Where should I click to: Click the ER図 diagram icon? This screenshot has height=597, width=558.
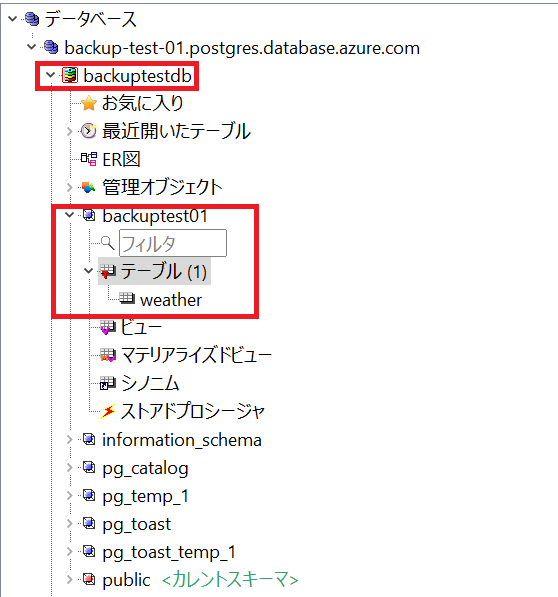(x=89, y=159)
